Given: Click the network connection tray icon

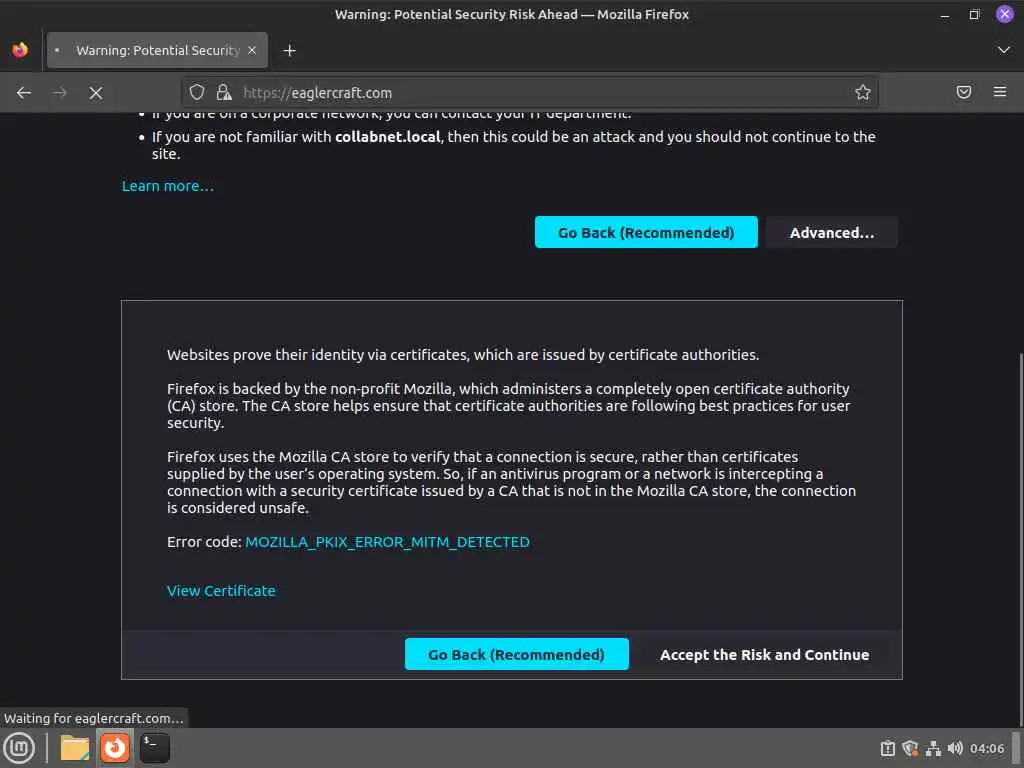Looking at the screenshot, I should (x=933, y=748).
